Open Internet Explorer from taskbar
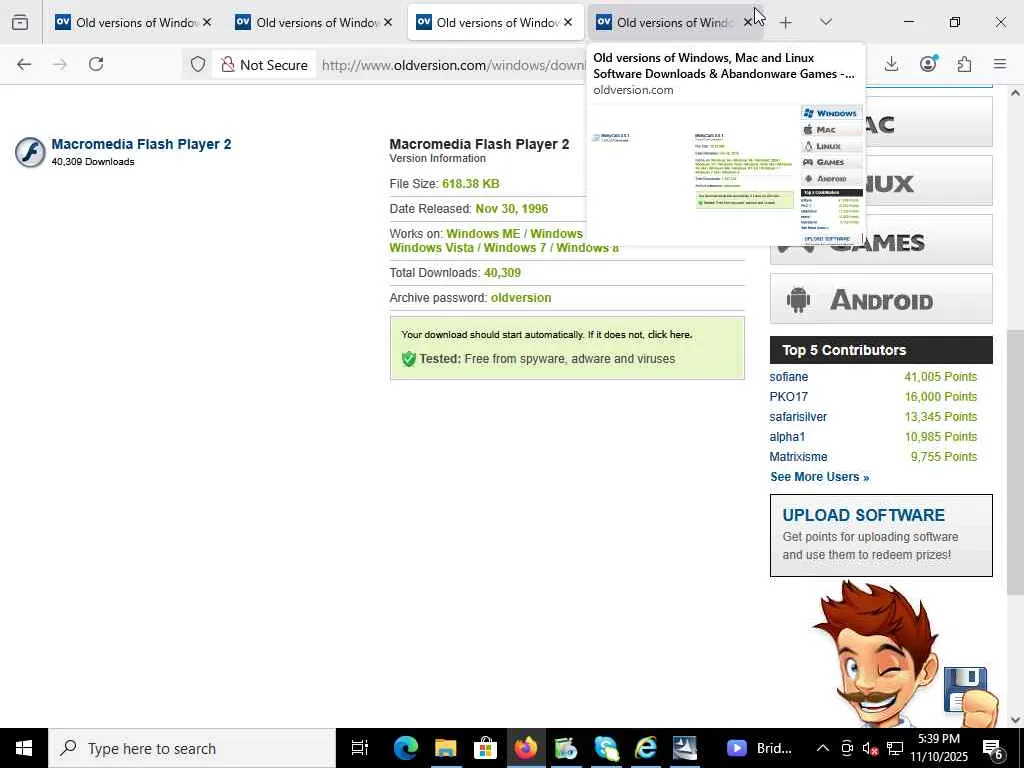The width and height of the screenshot is (1024, 768). [x=645, y=748]
